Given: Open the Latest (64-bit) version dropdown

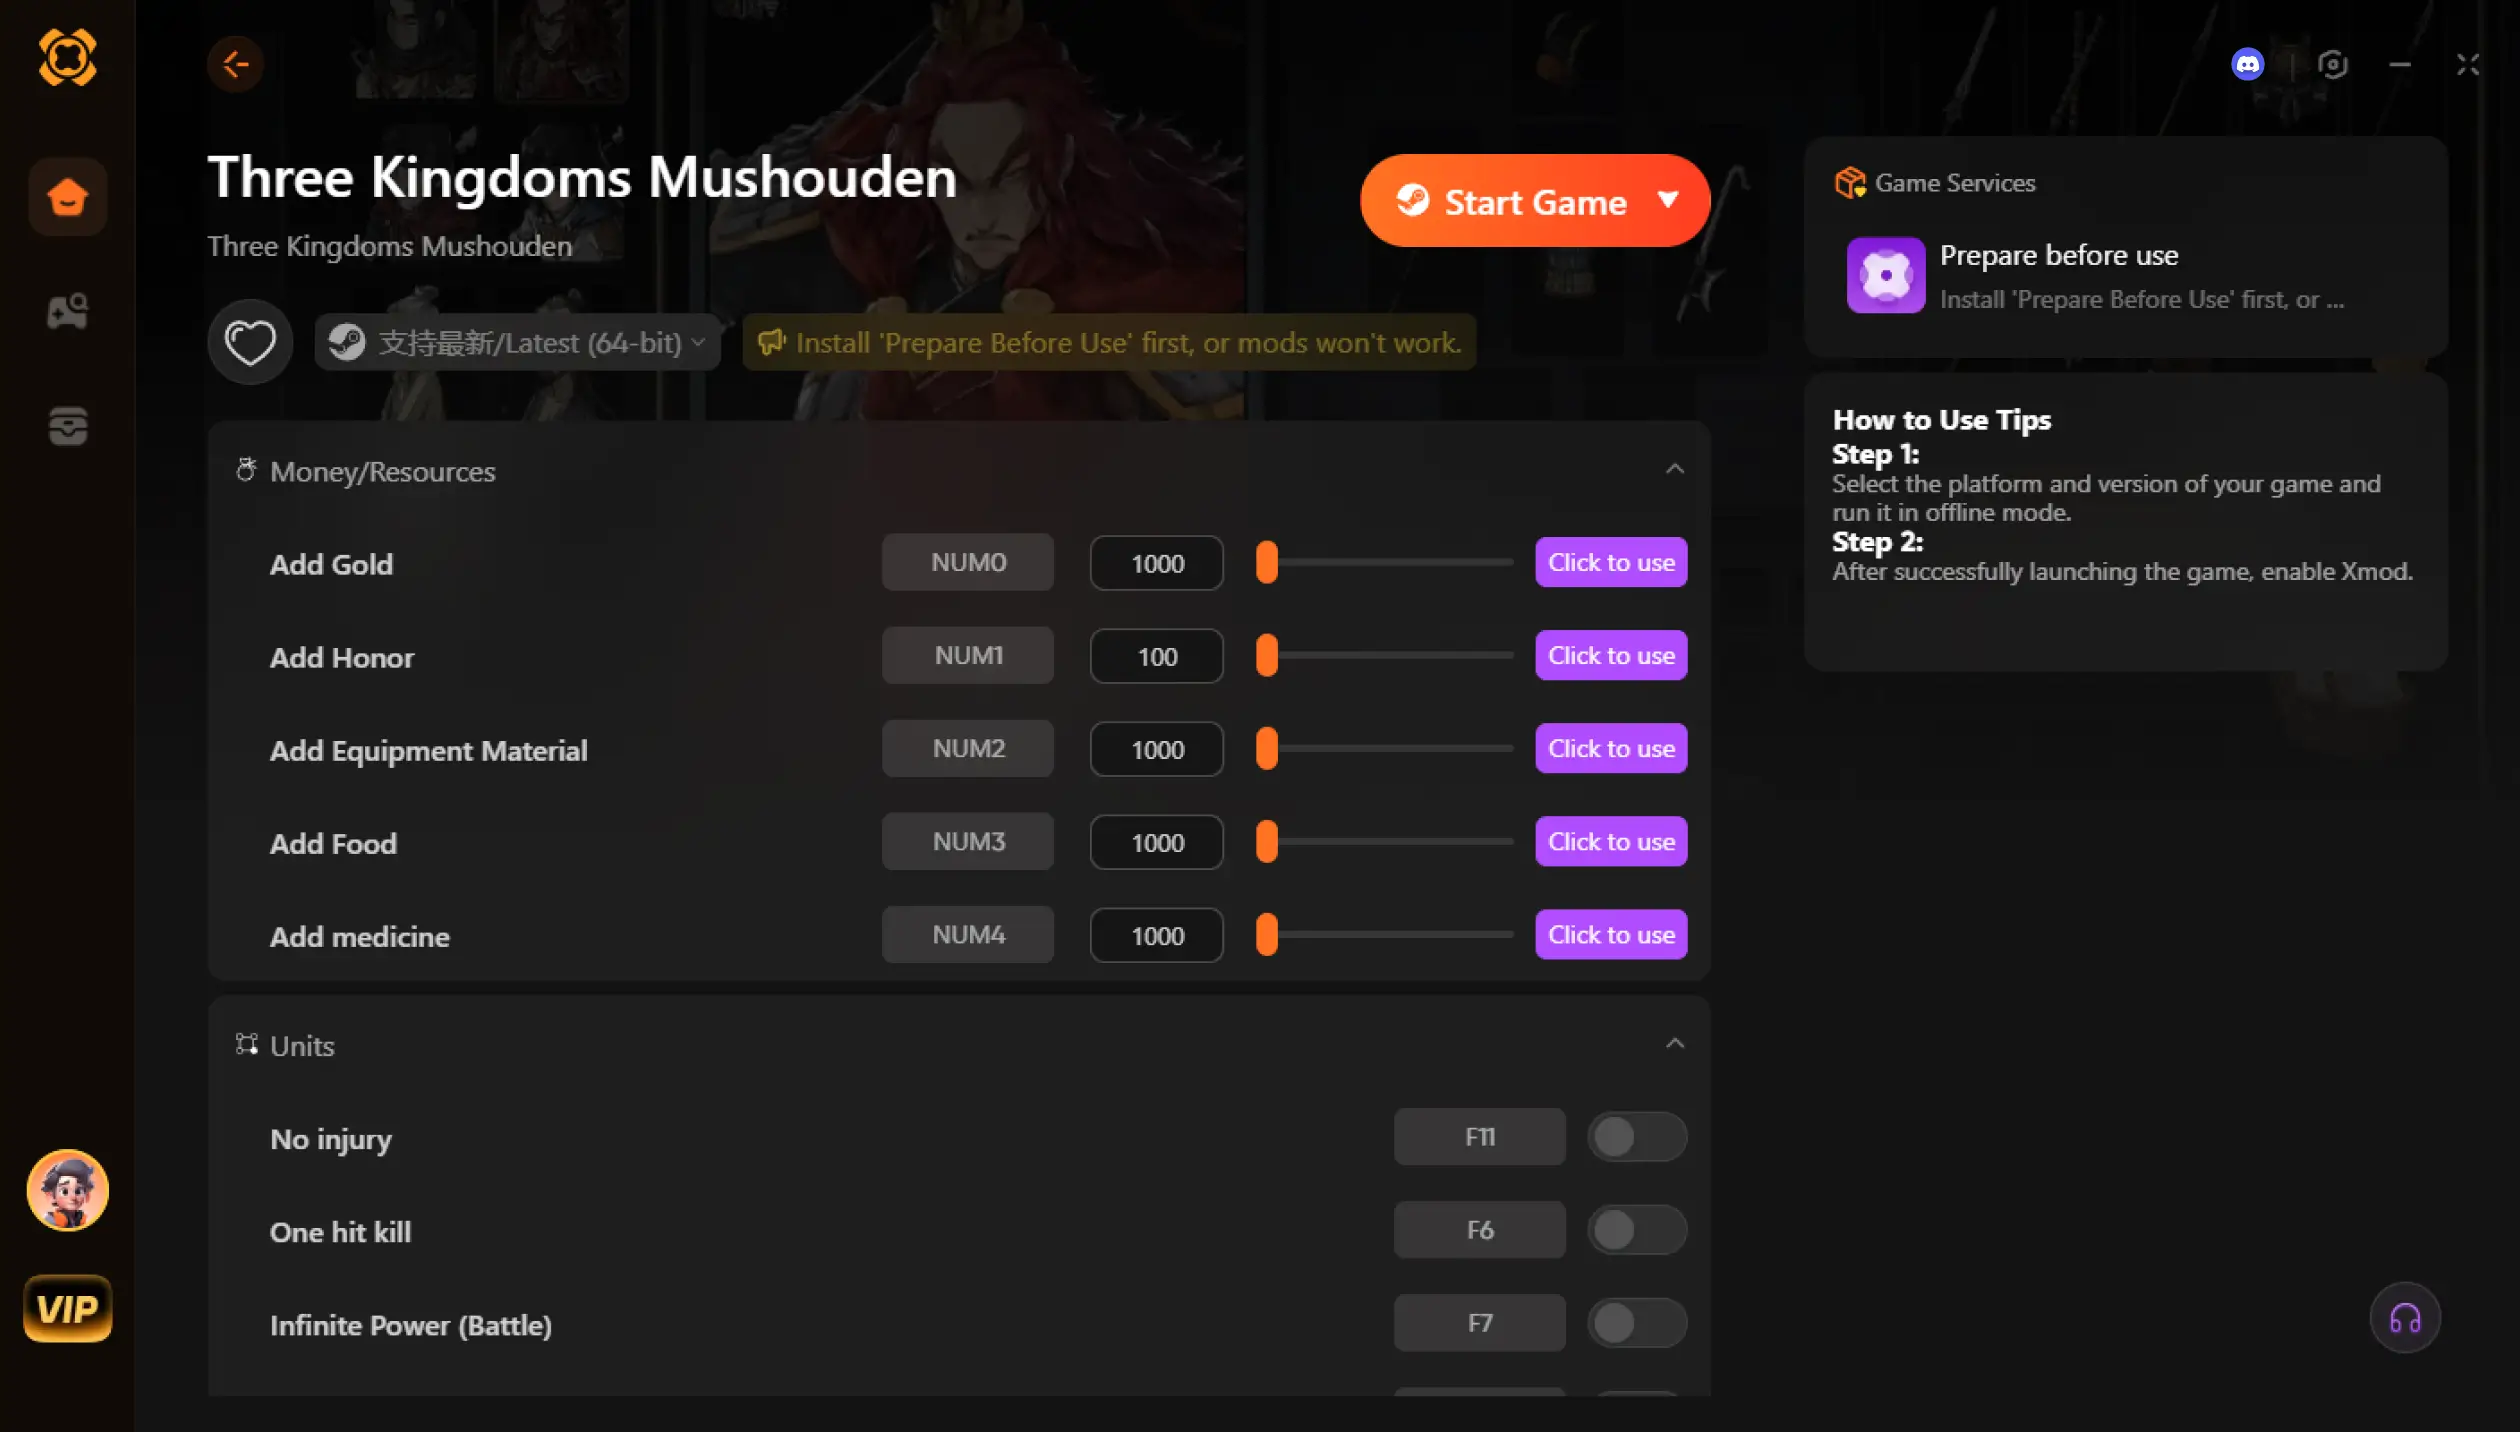Looking at the screenshot, I should tap(517, 343).
